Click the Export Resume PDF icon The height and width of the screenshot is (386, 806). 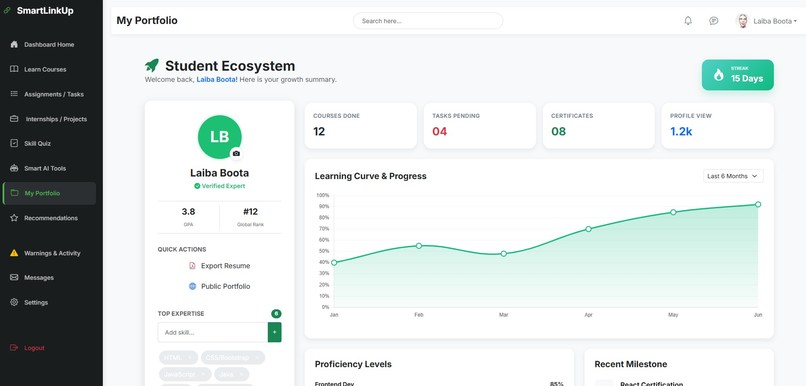192,266
